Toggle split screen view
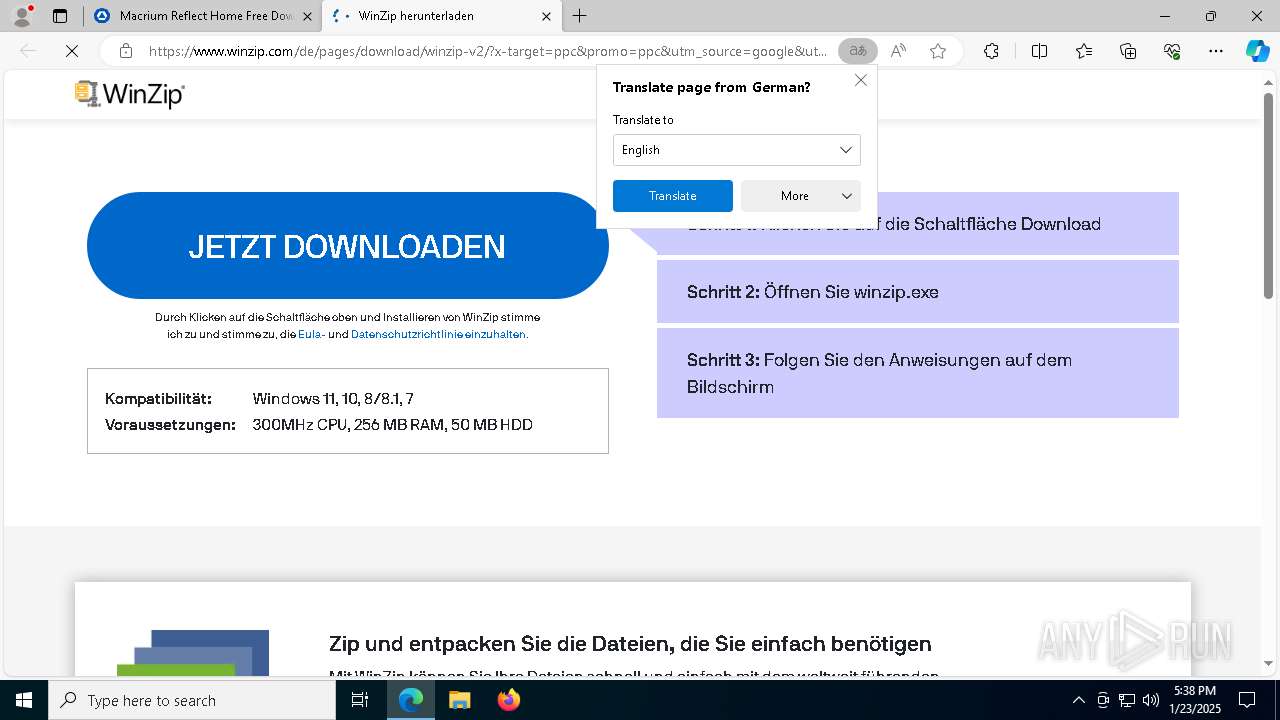 [1039, 51]
